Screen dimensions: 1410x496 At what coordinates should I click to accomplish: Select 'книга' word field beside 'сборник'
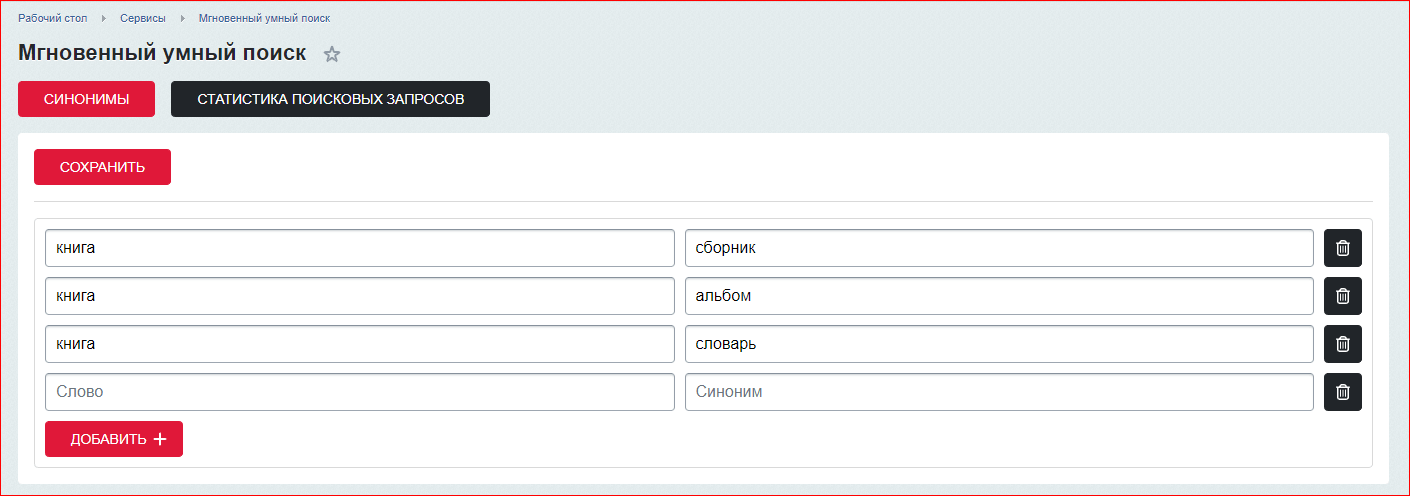pos(360,248)
